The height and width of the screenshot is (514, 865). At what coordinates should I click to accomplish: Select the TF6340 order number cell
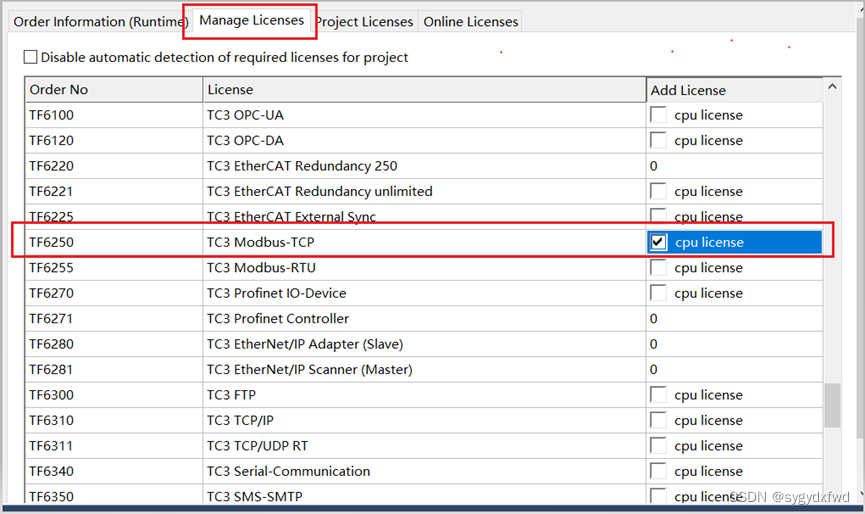point(114,470)
